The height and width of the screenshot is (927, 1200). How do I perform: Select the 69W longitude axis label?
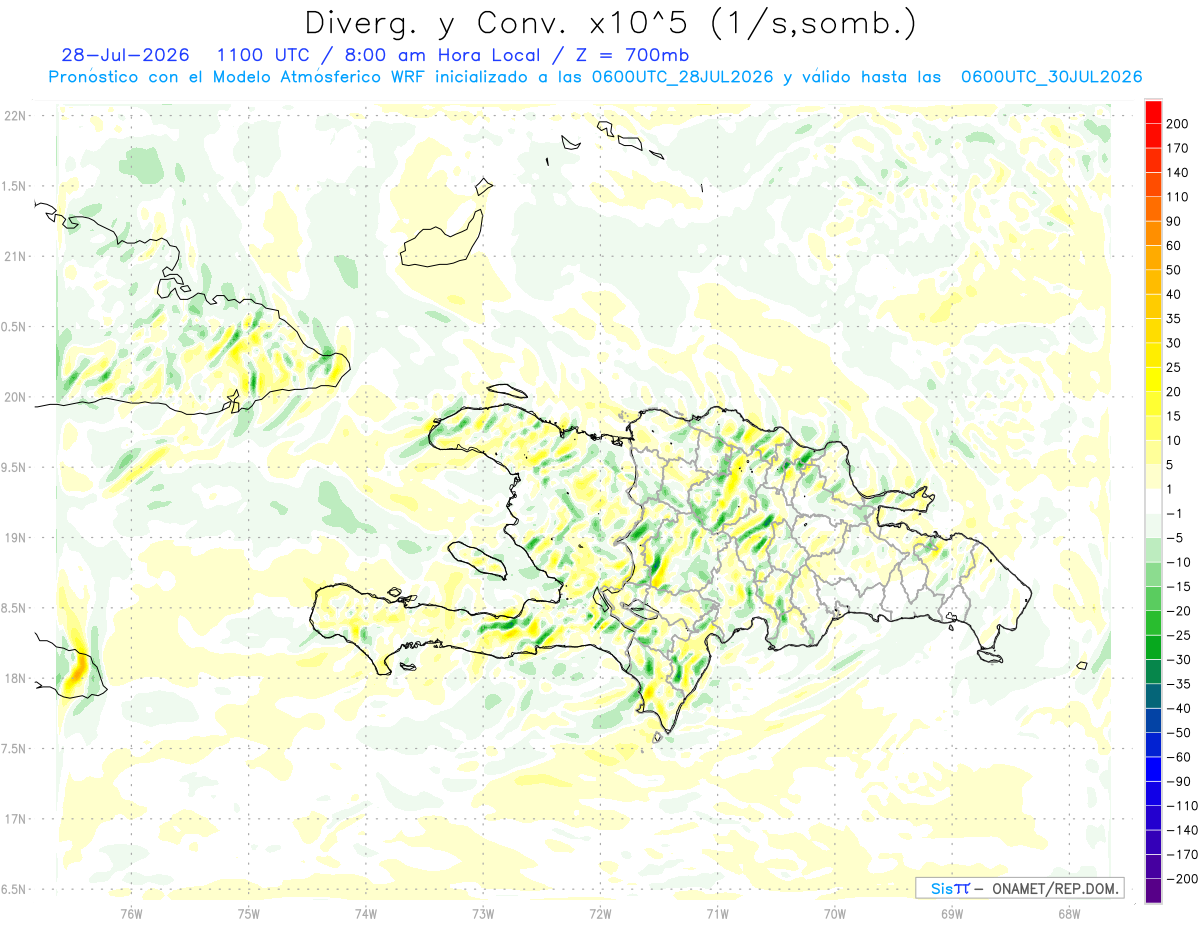tap(952, 914)
